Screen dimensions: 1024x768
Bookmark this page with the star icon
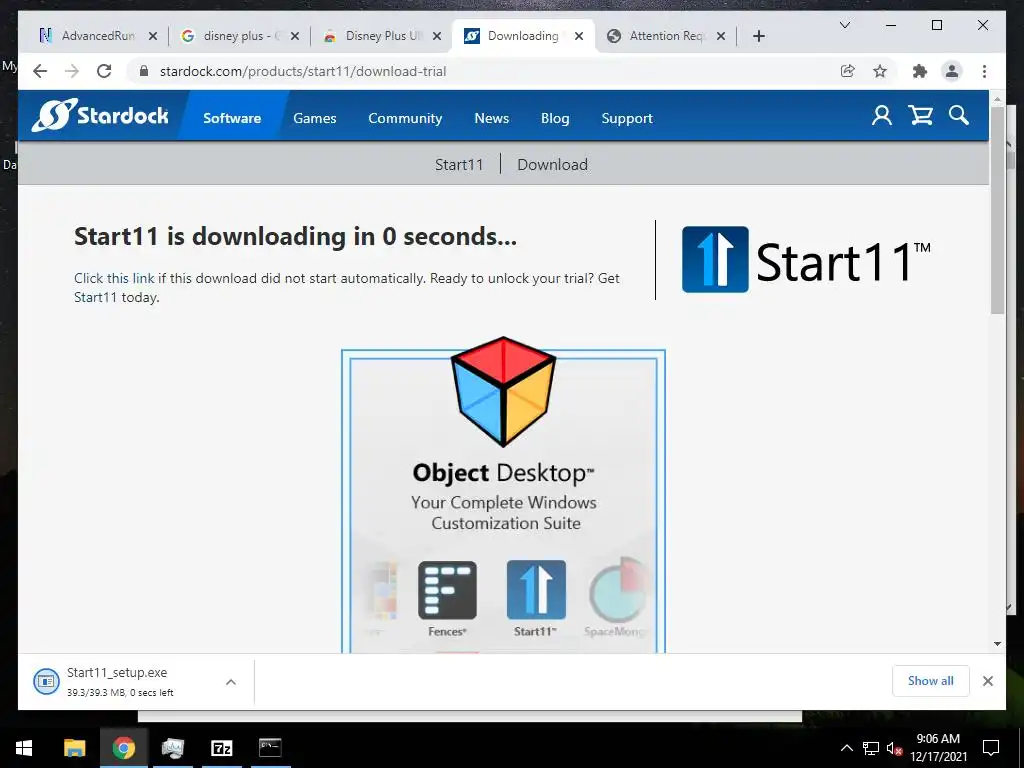click(880, 71)
